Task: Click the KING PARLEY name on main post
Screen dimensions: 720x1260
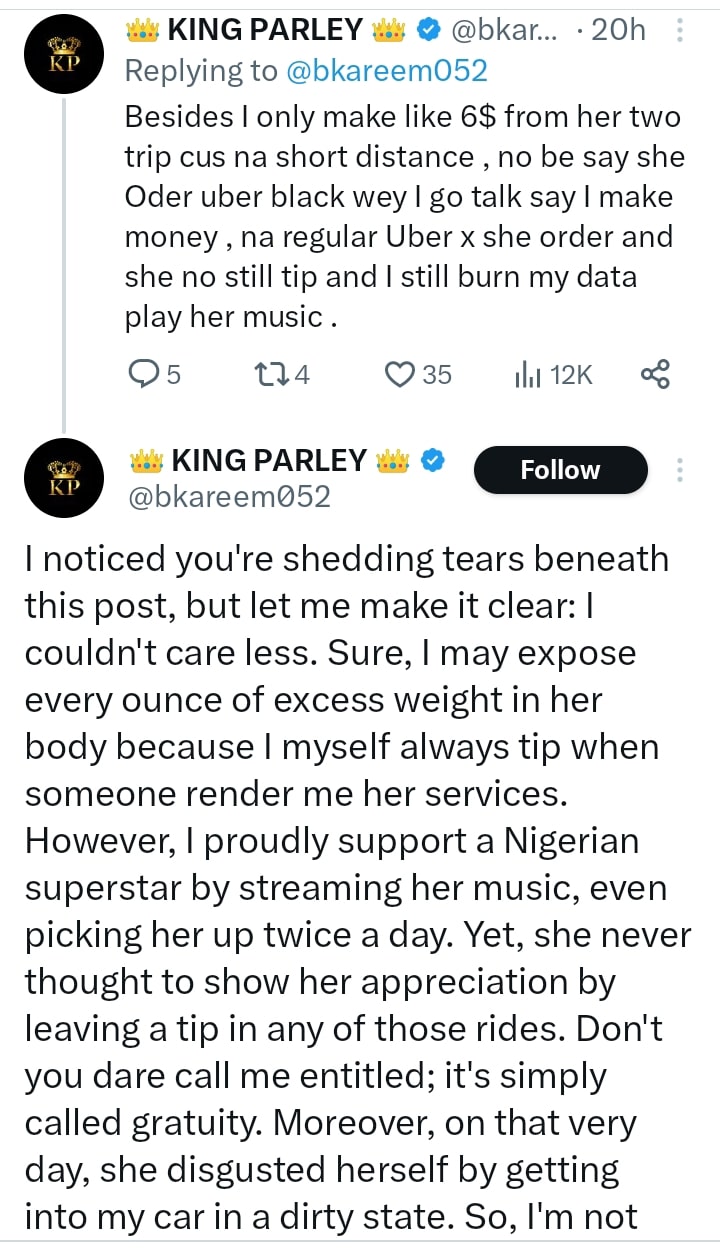Action: coord(269,460)
